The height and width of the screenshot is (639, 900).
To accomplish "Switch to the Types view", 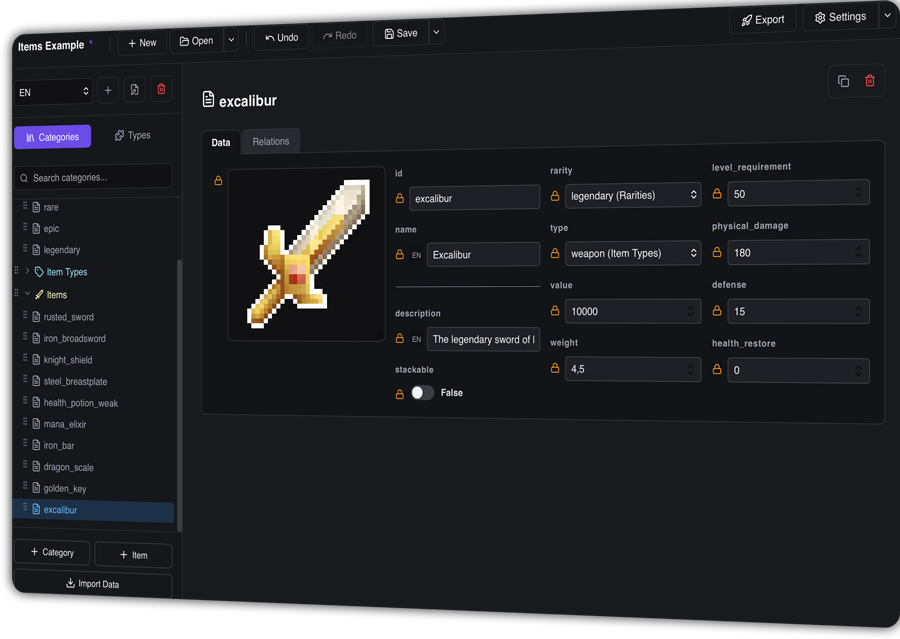I will [133, 135].
